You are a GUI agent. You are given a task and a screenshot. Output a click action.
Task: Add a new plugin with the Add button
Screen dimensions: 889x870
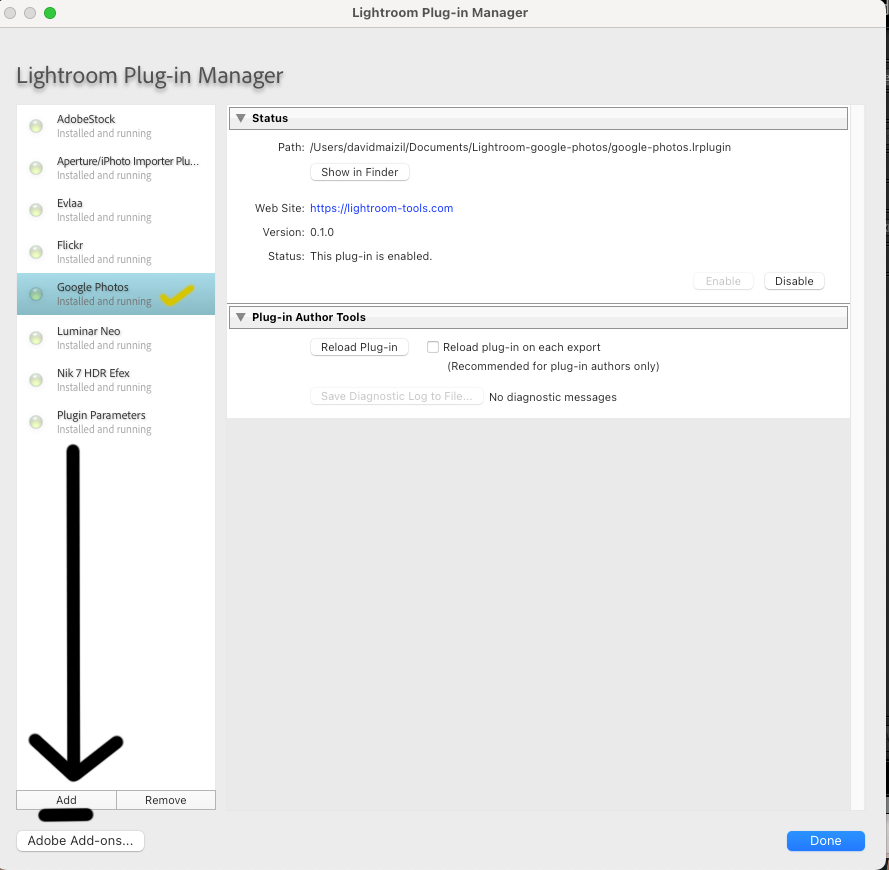tap(65, 799)
